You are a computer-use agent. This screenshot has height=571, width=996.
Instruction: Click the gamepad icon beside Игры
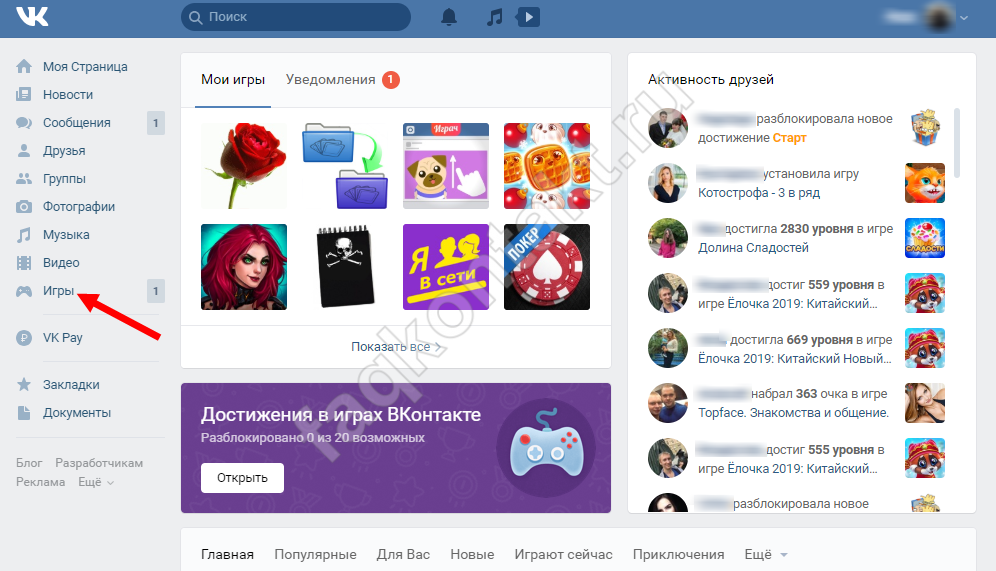click(x=24, y=291)
